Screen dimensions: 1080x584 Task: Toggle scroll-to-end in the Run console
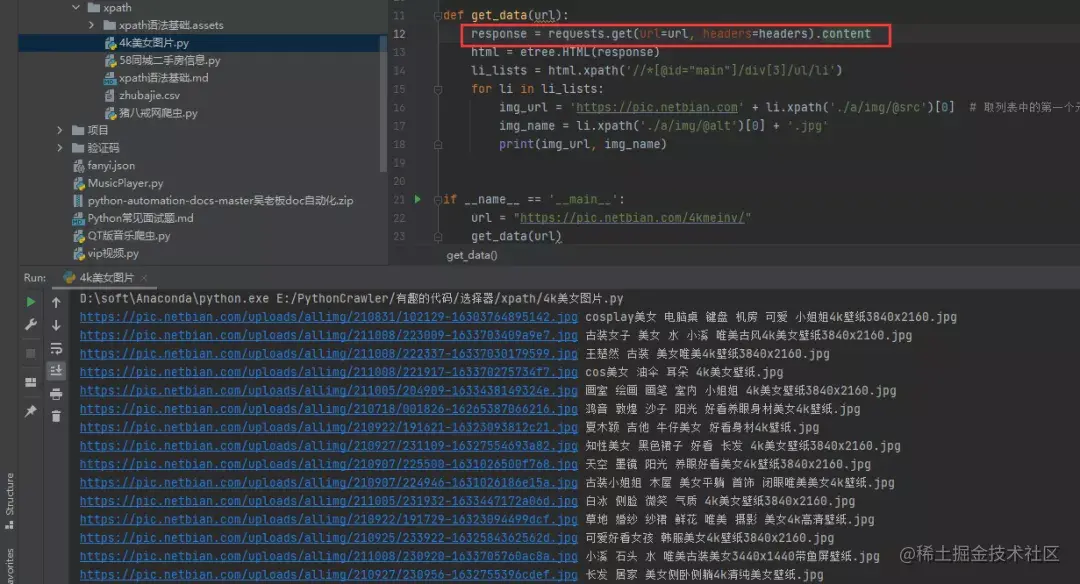tap(56, 371)
